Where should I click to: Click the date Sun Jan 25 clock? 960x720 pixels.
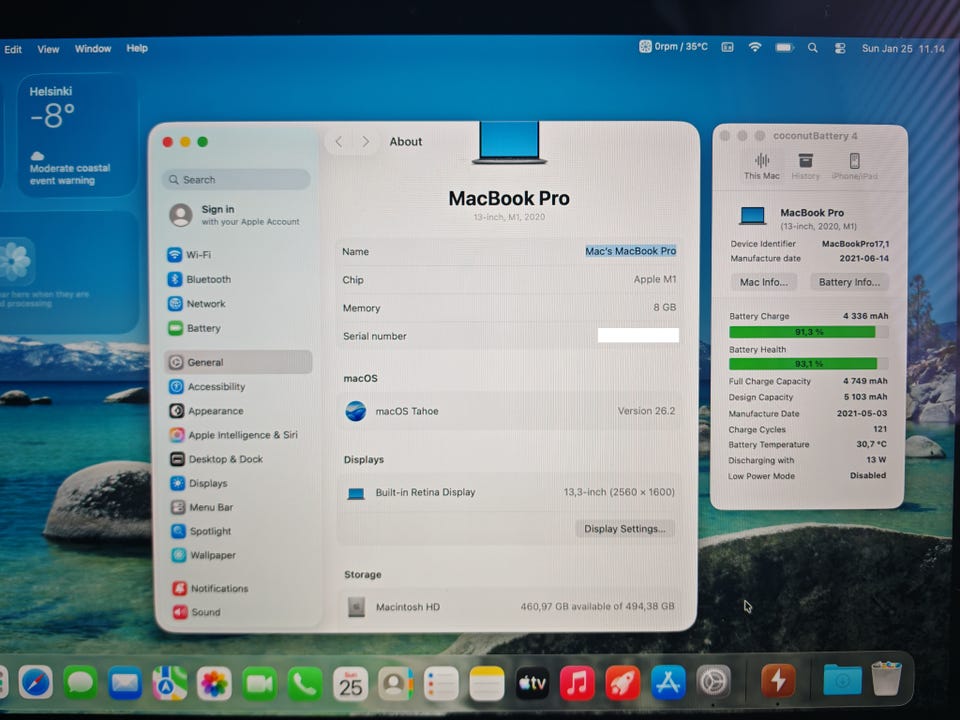click(x=903, y=49)
